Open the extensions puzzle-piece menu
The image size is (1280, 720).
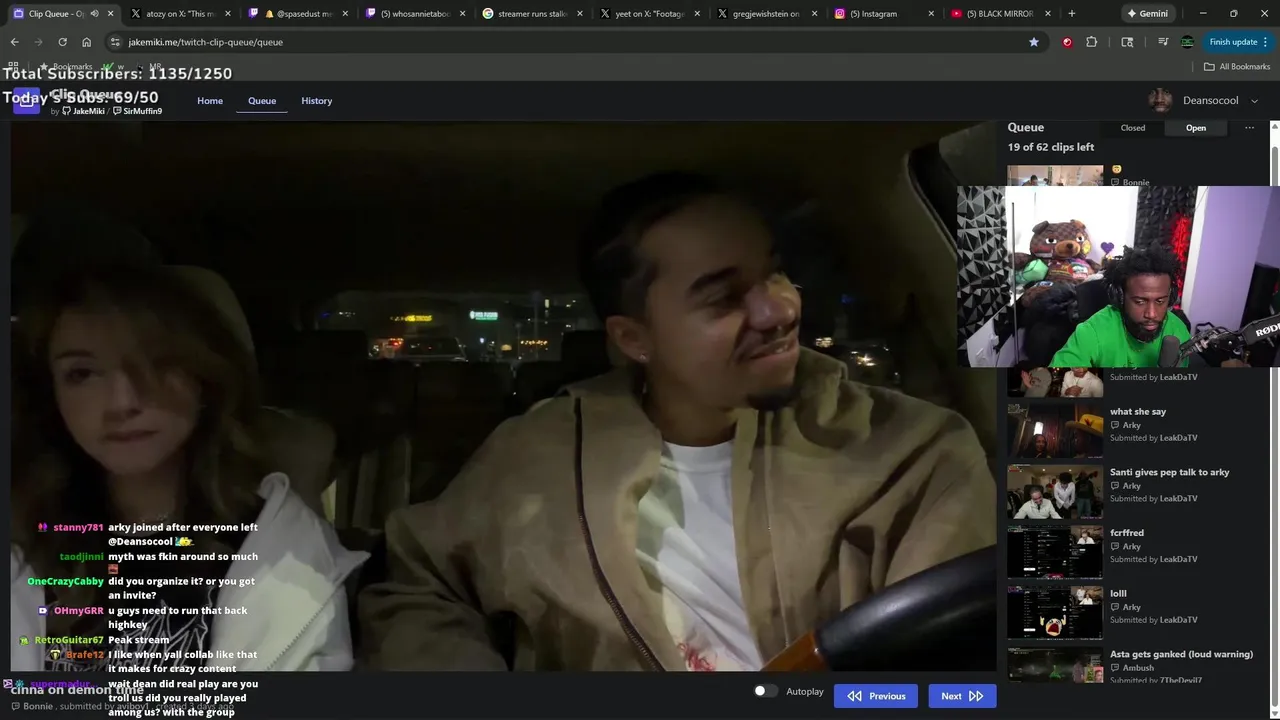coord(1091,42)
